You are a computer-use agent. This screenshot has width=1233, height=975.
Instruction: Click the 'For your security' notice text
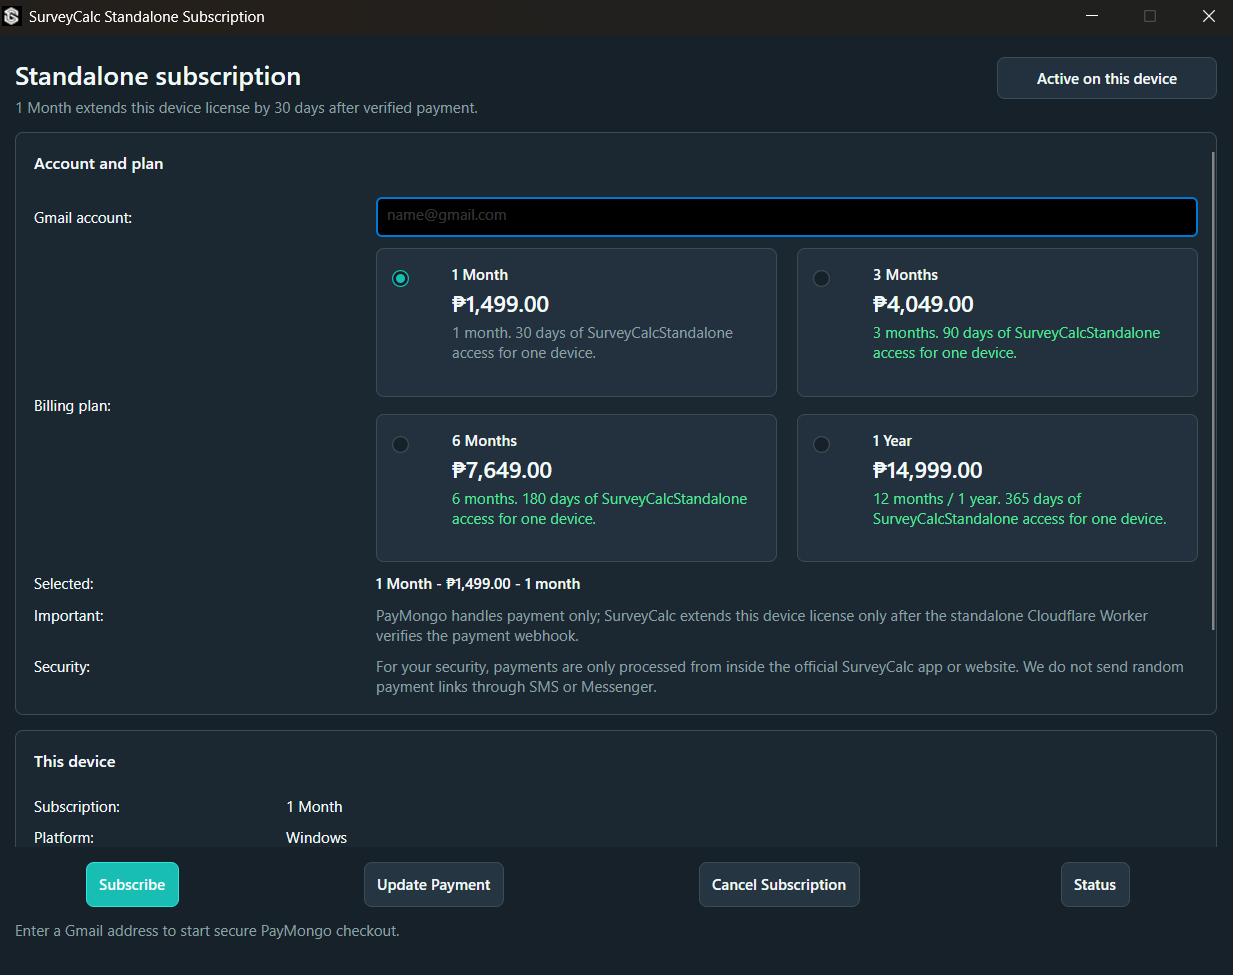[x=780, y=677]
